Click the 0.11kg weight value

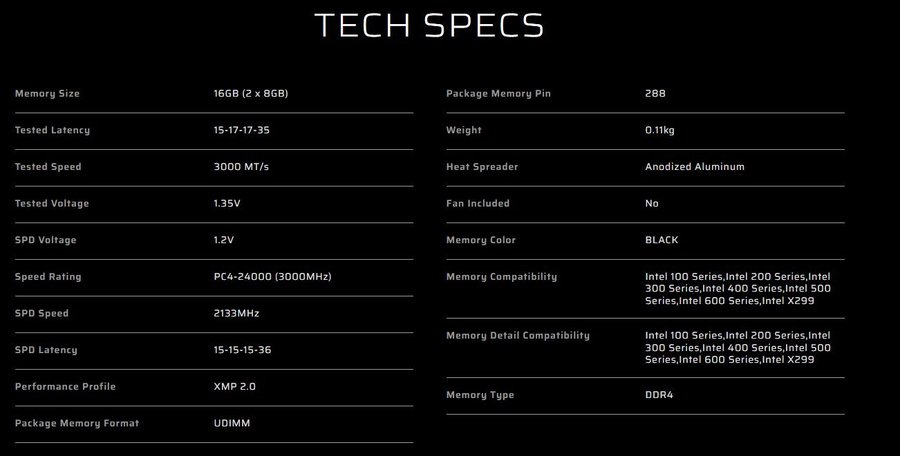[664, 130]
